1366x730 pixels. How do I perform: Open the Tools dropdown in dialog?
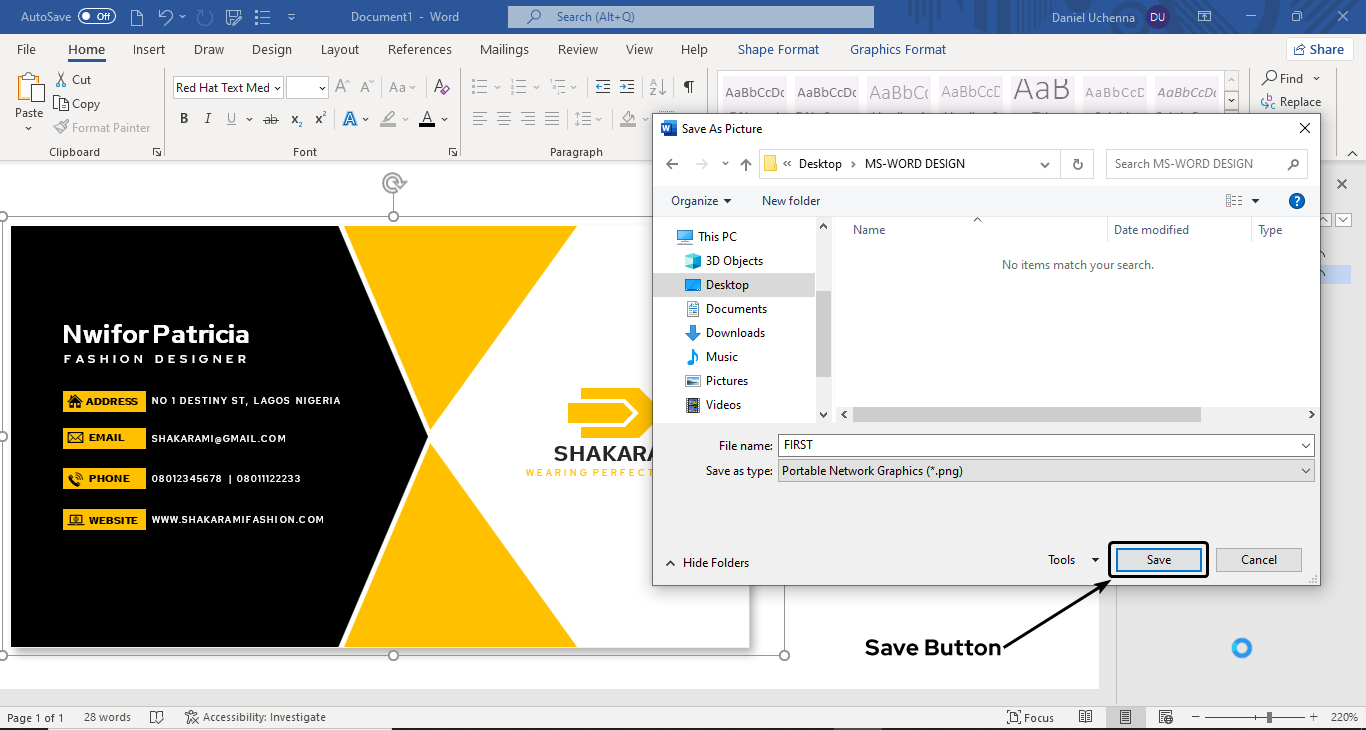1072,560
